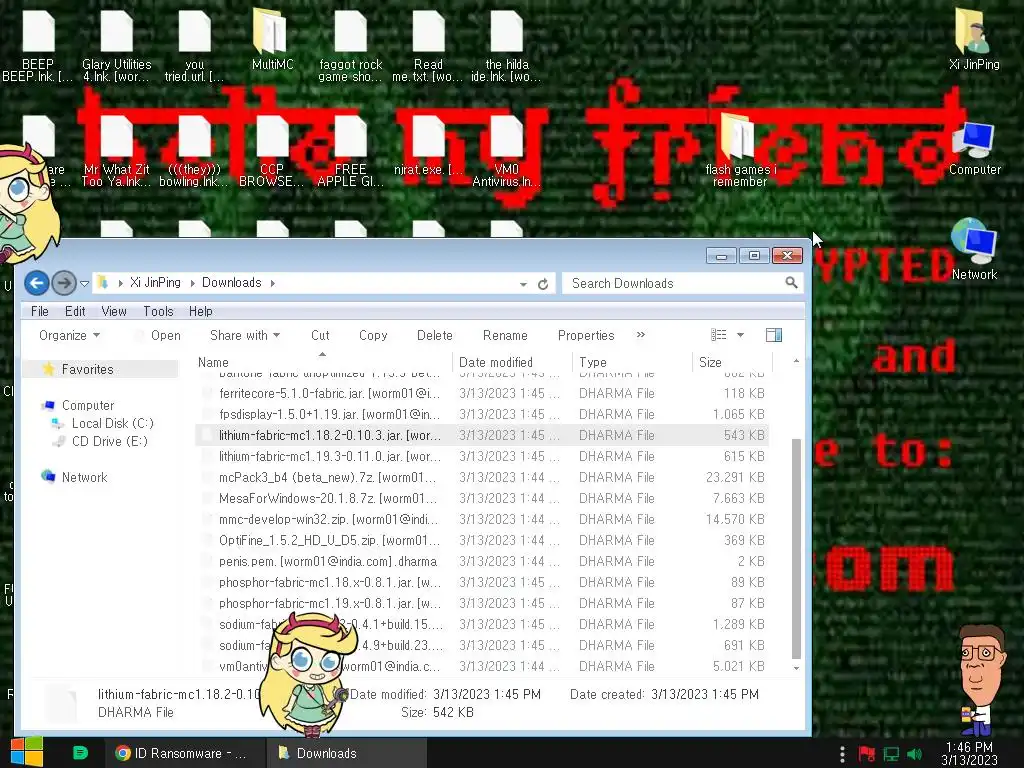Select phosphor-fabric-mc1.19.x-0.8.1.jar file
The image size is (1024, 768).
point(482,603)
